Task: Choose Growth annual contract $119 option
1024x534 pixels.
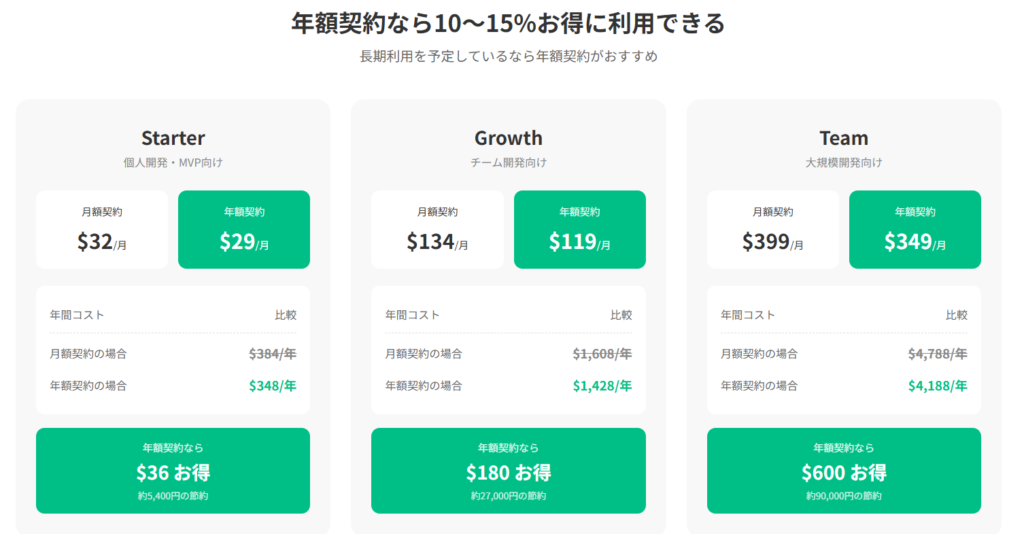Action: pyautogui.click(x=579, y=230)
